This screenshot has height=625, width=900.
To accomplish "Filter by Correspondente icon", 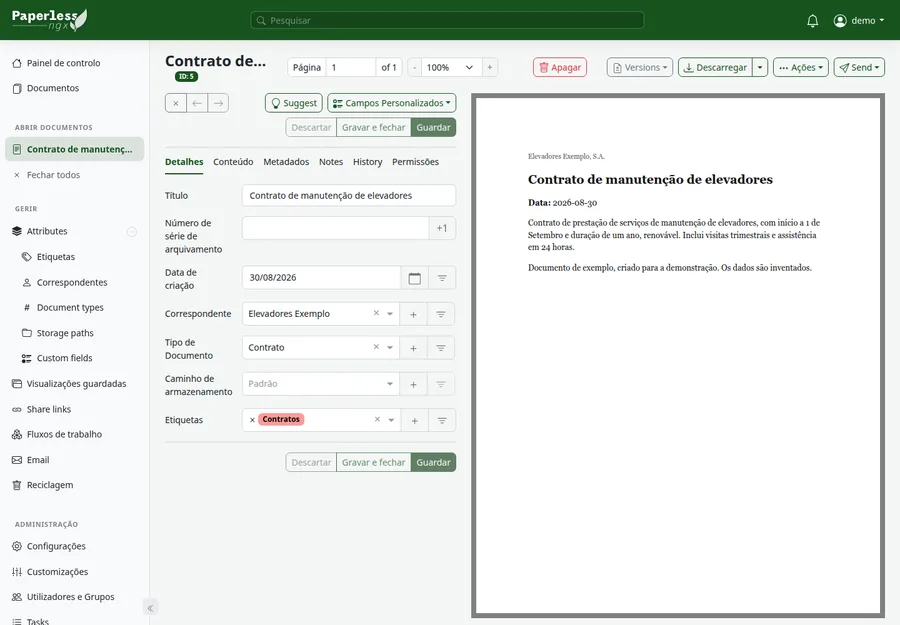I will pos(441,315).
